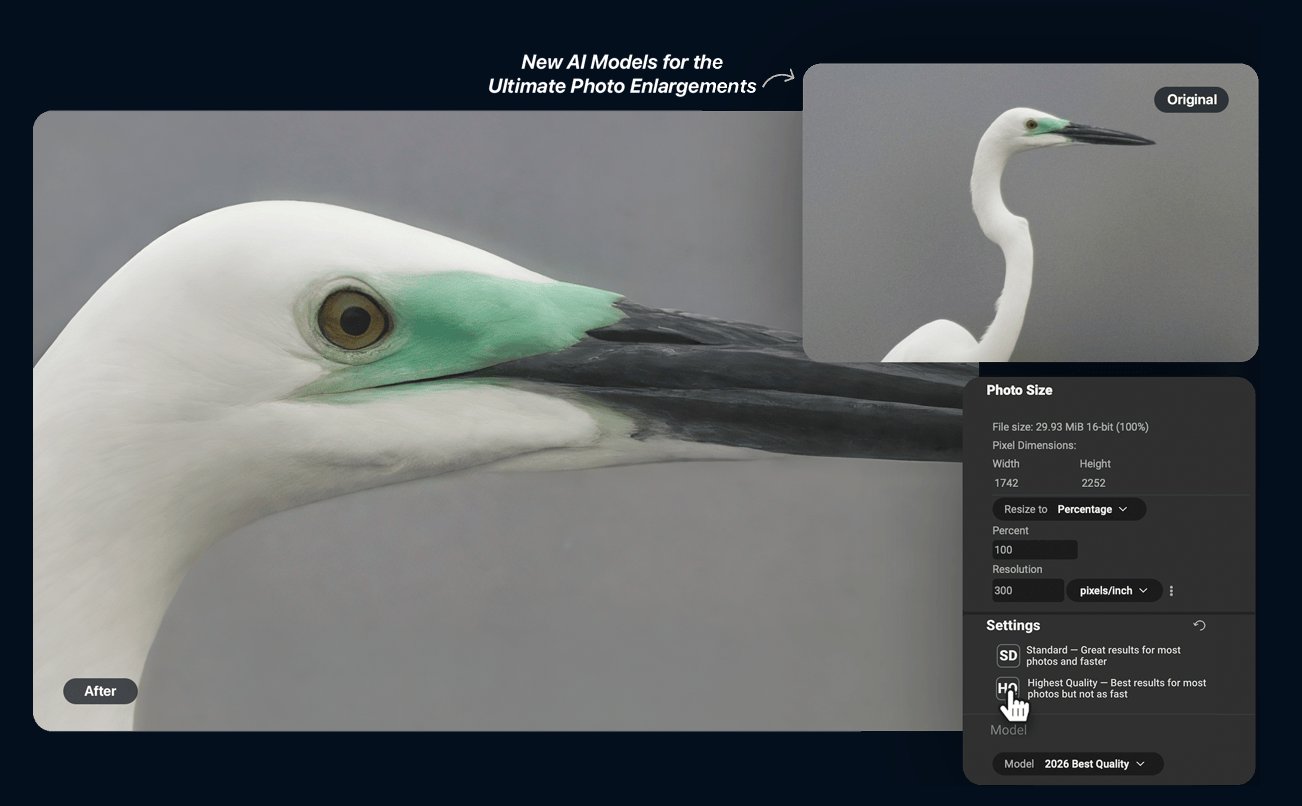Screen dimensions: 1302x806
Task: Click the New AI Models headline text
Action: 622,74
